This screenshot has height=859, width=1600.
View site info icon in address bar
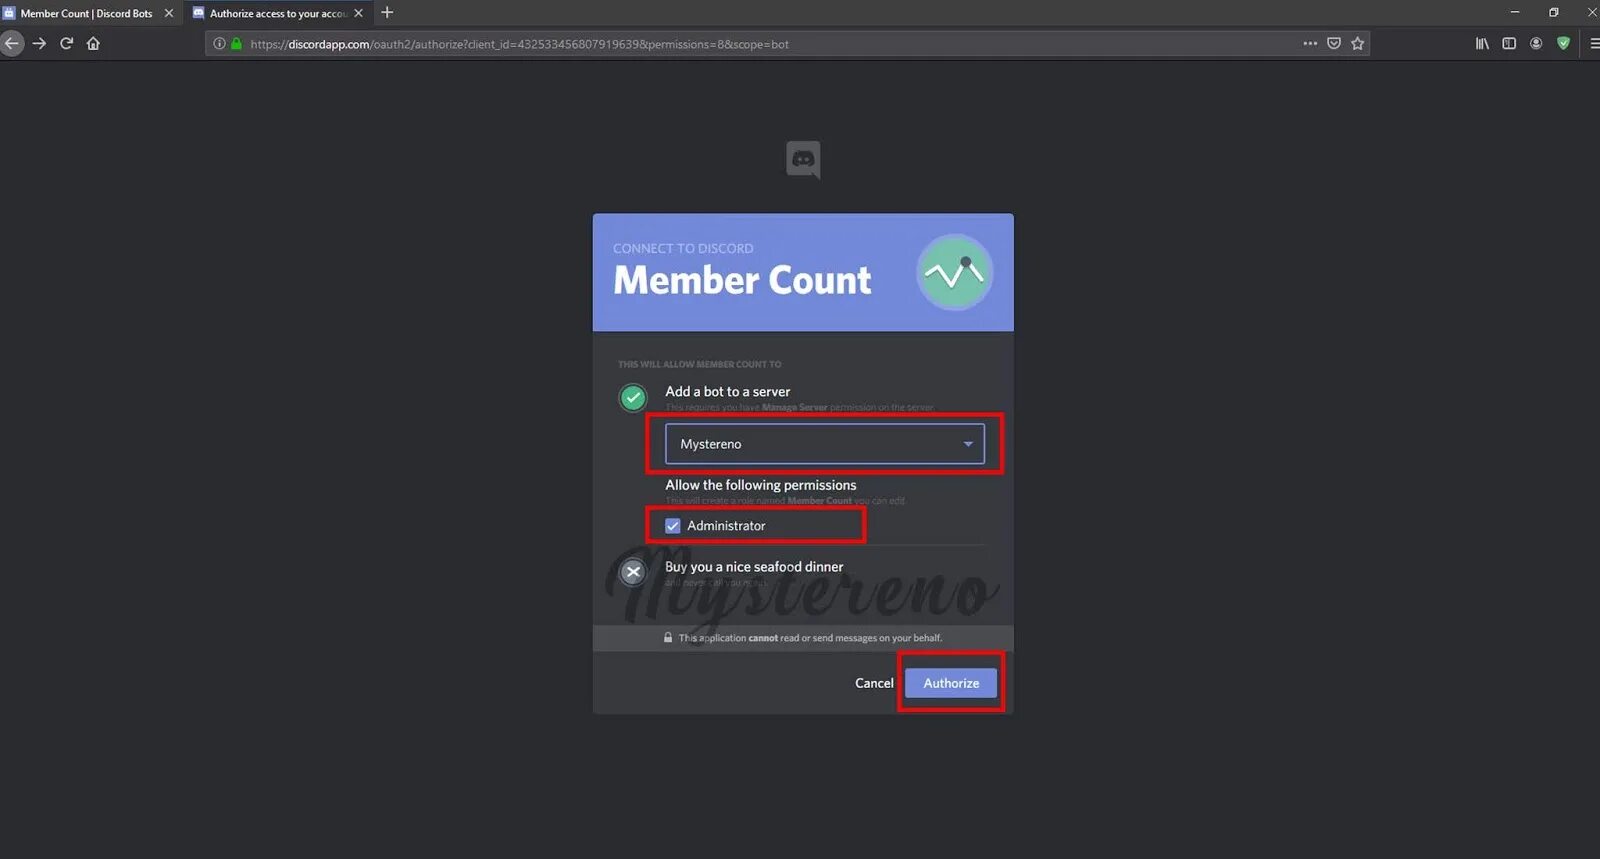point(219,44)
